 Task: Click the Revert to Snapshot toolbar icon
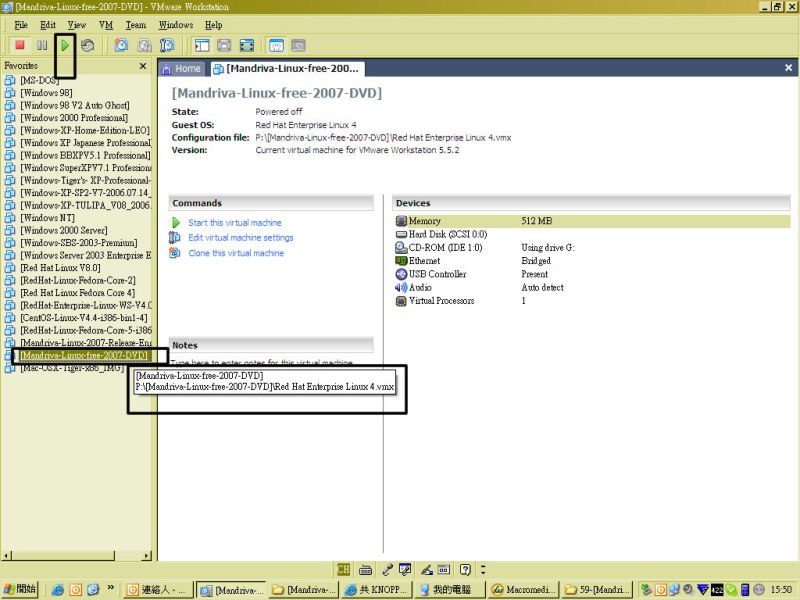click(144, 45)
